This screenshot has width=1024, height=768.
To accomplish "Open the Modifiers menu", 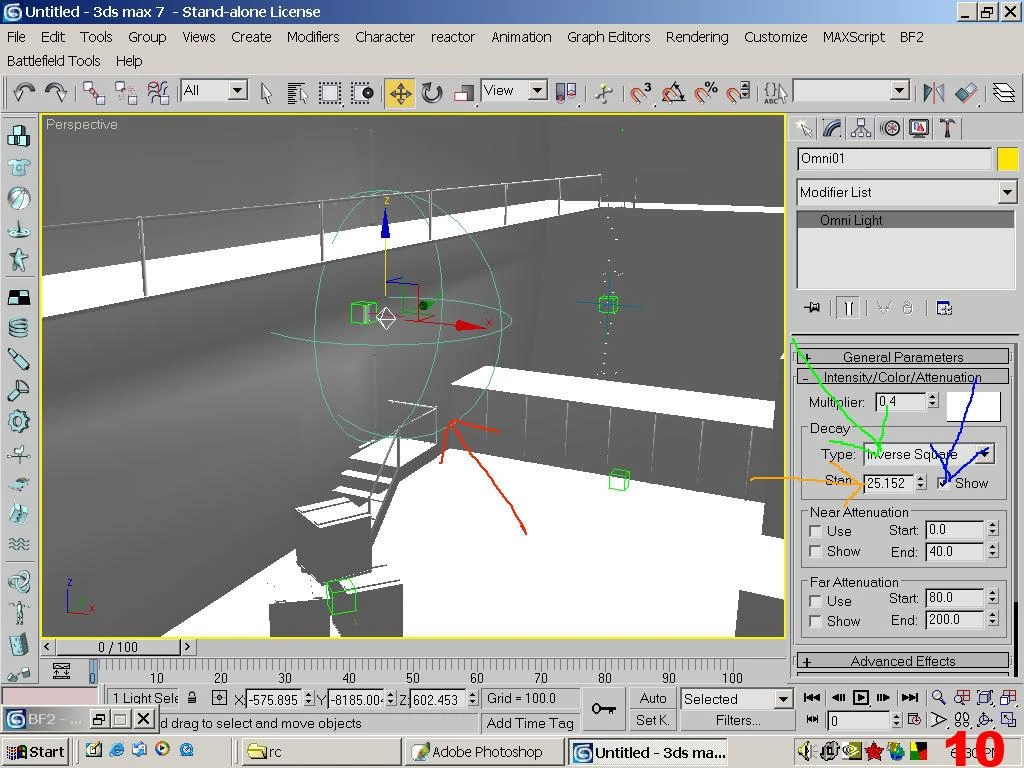I will click(x=312, y=37).
